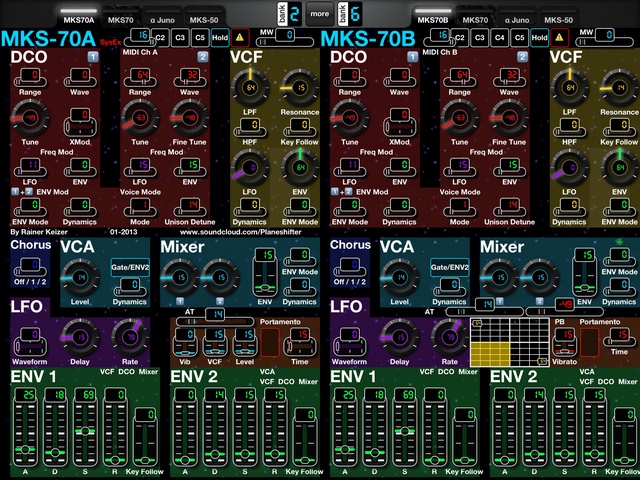Select bank 2 indicator

[x=289, y=14]
